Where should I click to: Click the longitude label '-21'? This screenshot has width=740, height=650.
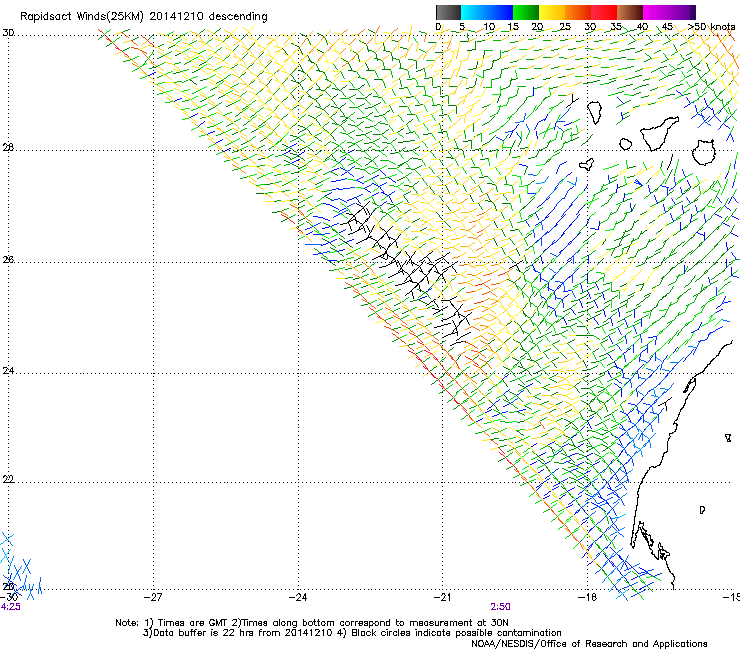[x=442, y=597]
